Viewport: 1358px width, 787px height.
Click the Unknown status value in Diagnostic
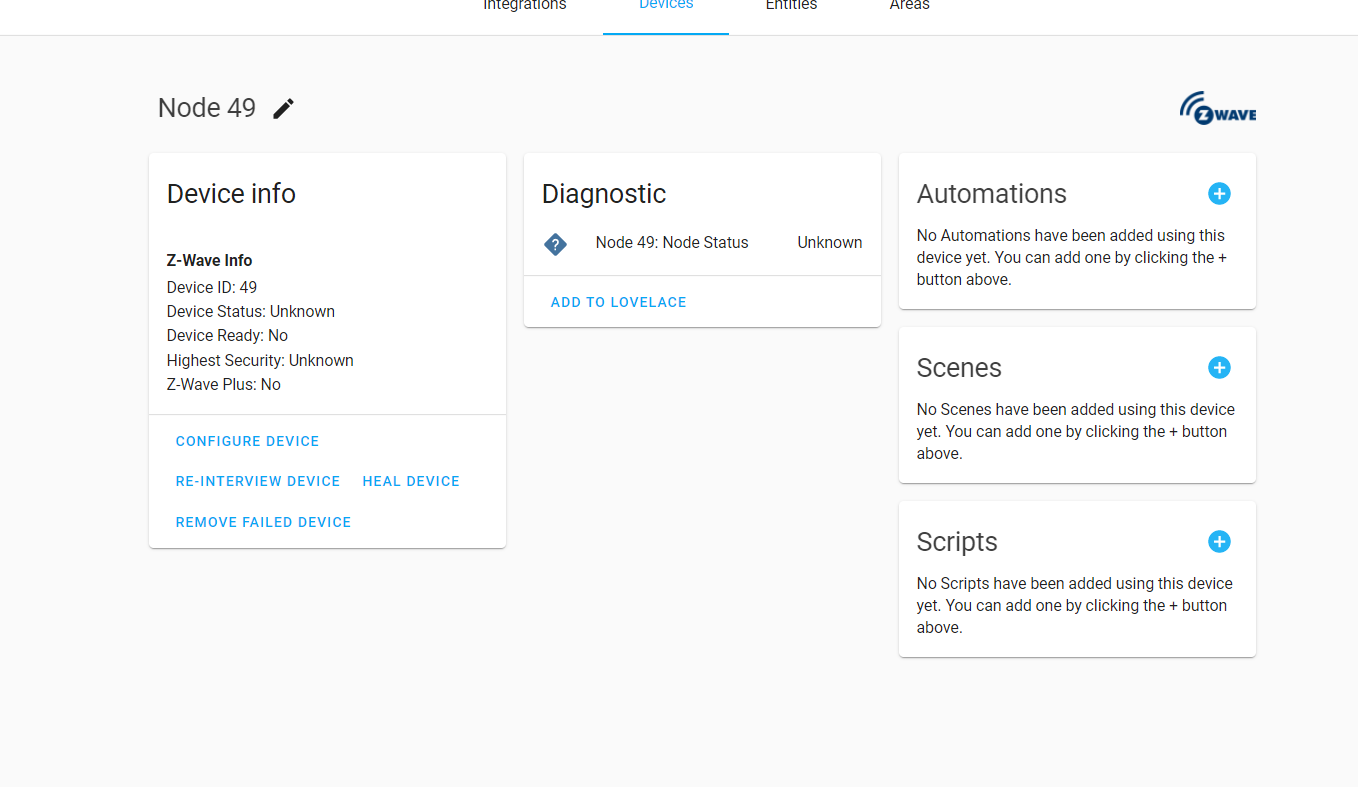coord(829,242)
